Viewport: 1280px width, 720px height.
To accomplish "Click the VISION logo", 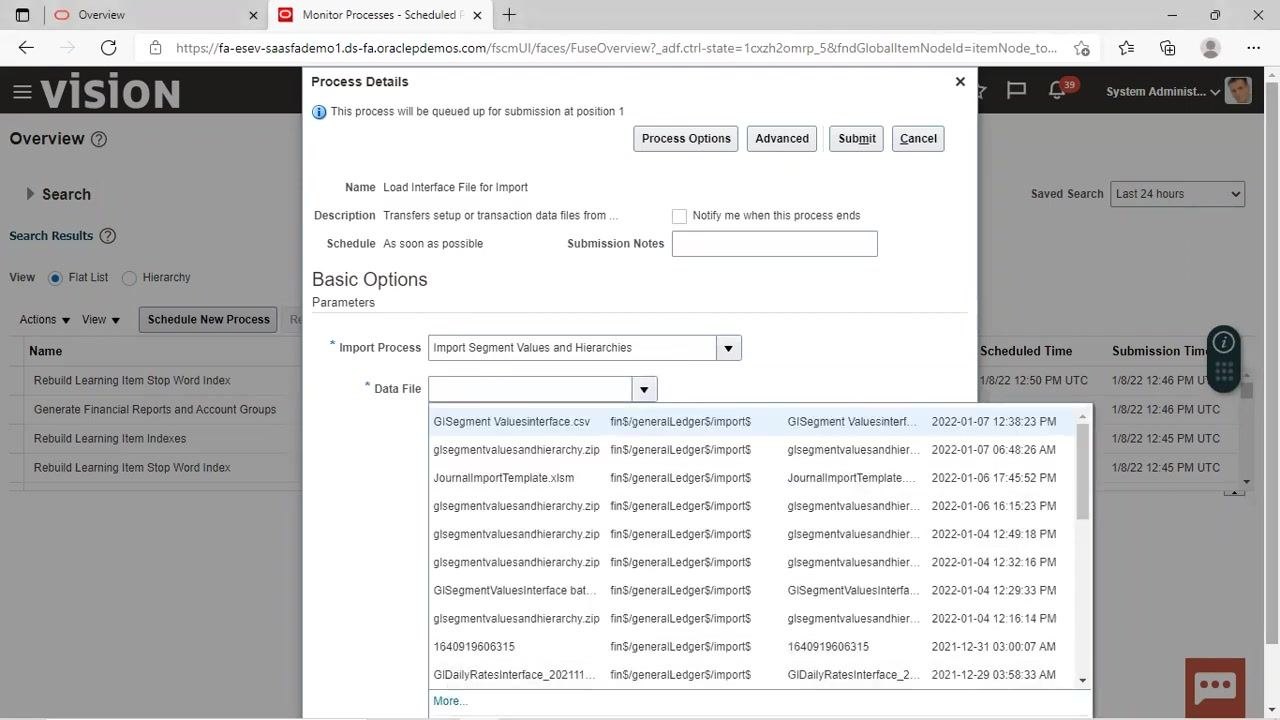I will [111, 92].
